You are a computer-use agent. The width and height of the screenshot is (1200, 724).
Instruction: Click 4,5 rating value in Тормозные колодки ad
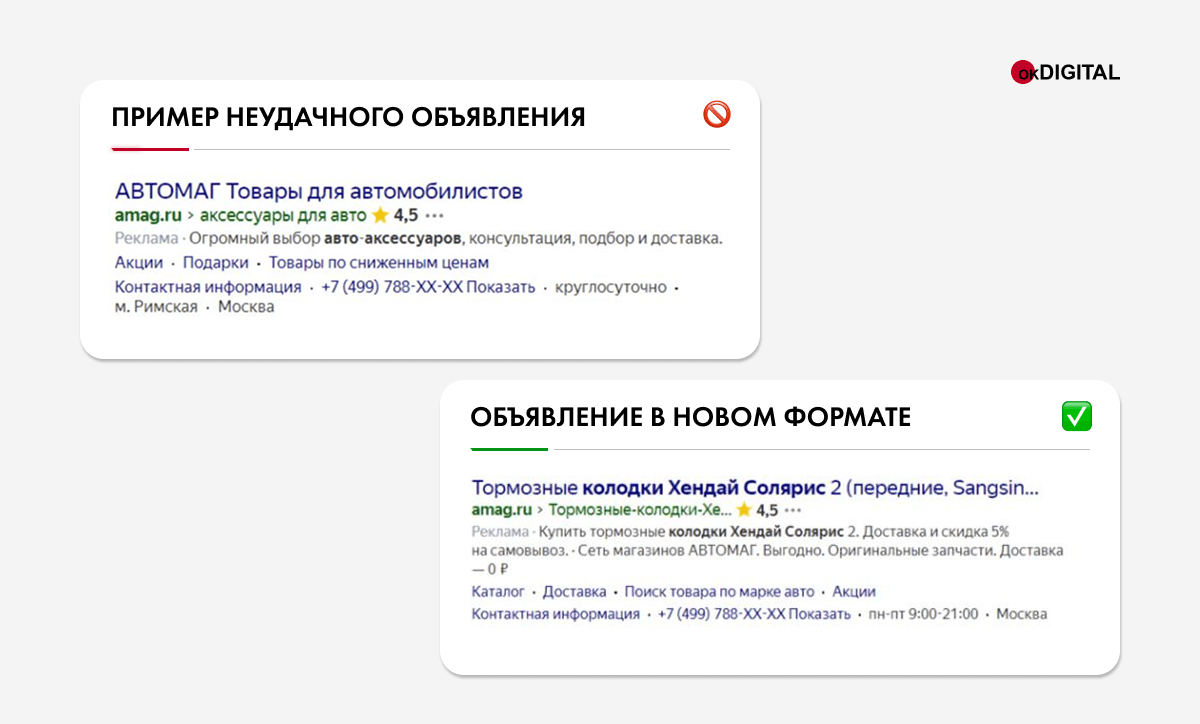[x=767, y=510]
